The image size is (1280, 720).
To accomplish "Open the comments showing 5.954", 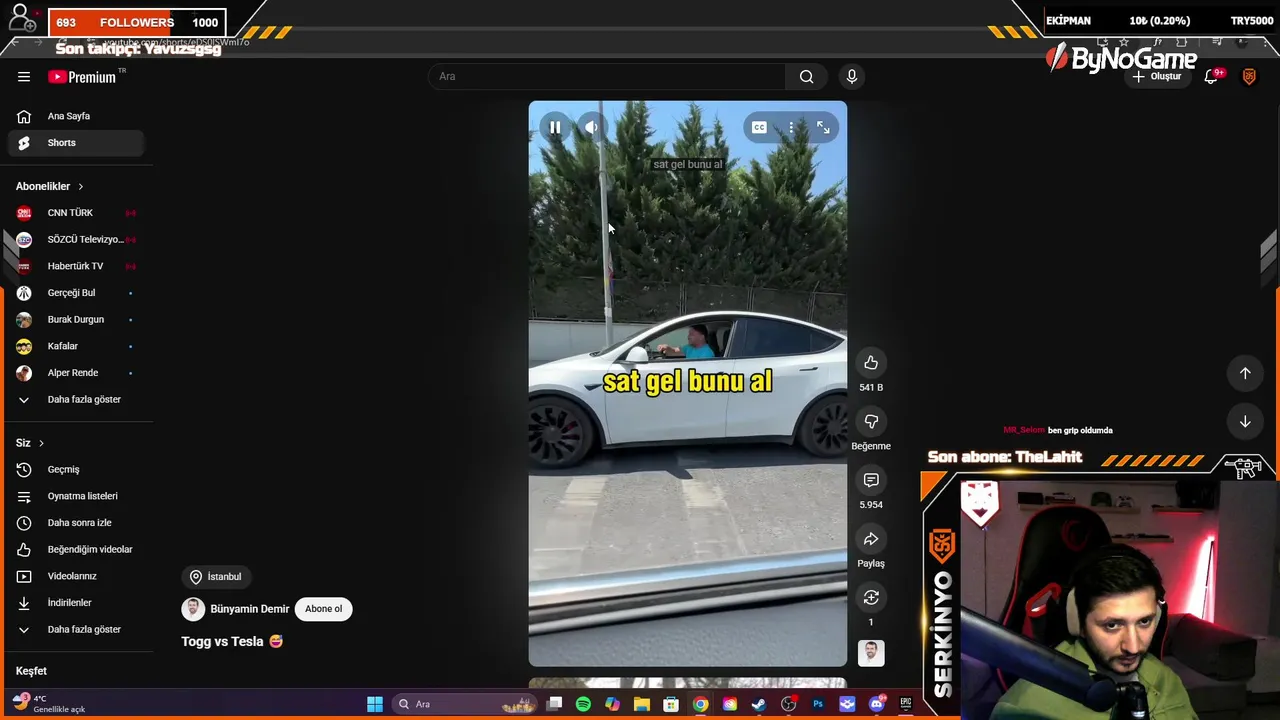I will point(871,481).
